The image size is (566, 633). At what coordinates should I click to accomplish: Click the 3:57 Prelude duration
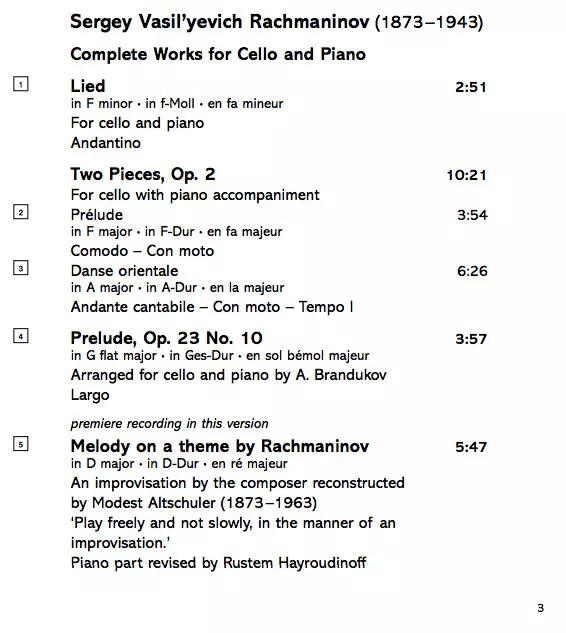coord(471,339)
